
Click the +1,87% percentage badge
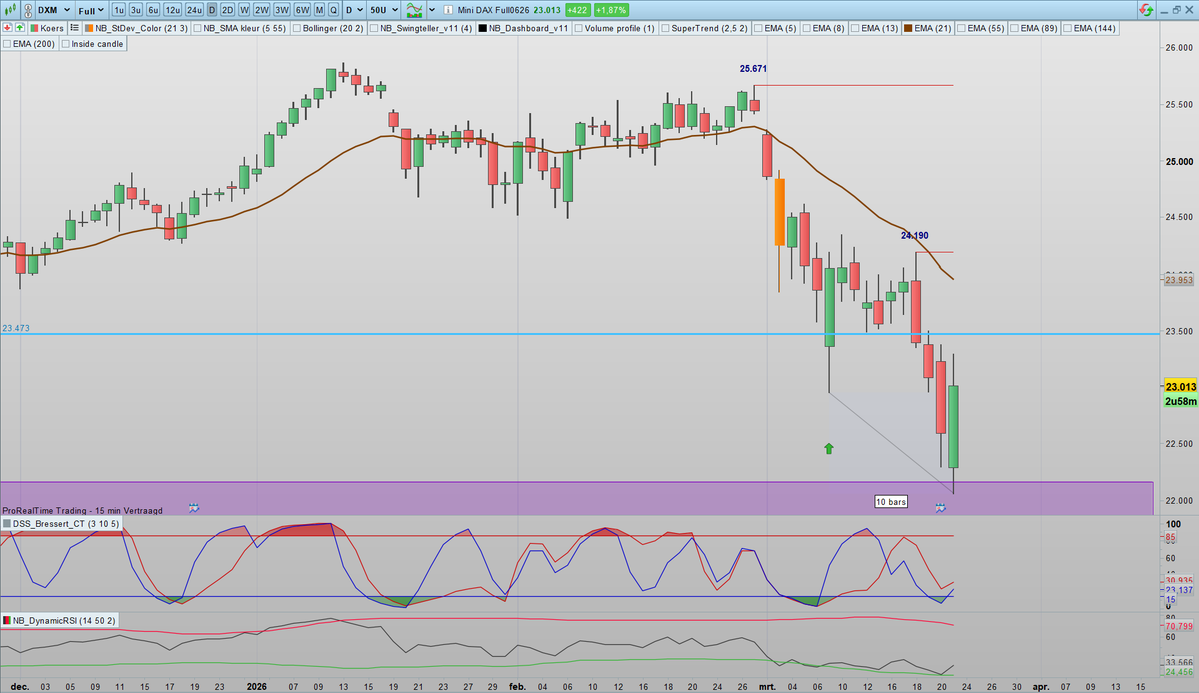click(612, 9)
